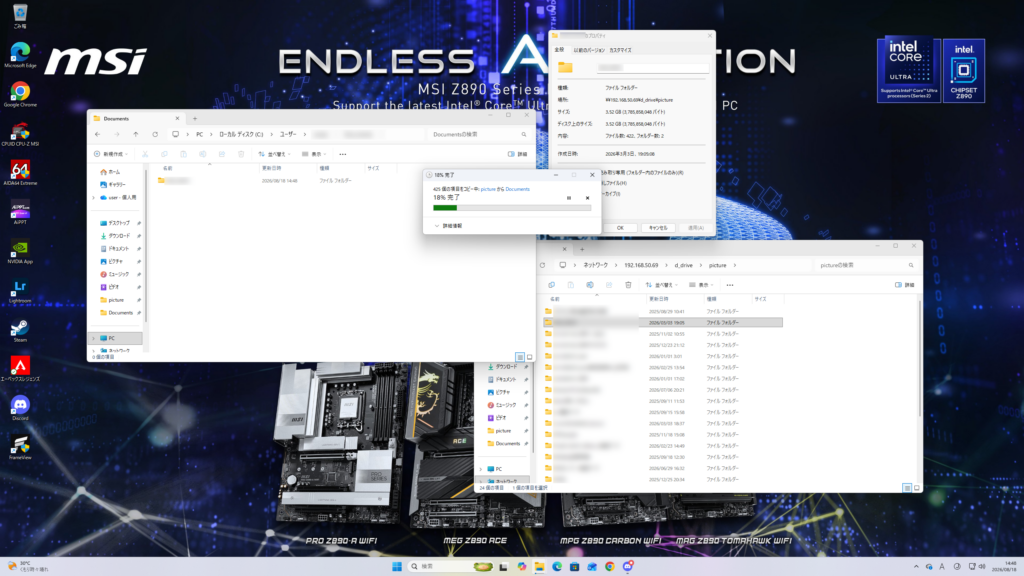Click キャンセル in the properties dialog
The height and width of the screenshot is (576, 1024).
tap(658, 228)
